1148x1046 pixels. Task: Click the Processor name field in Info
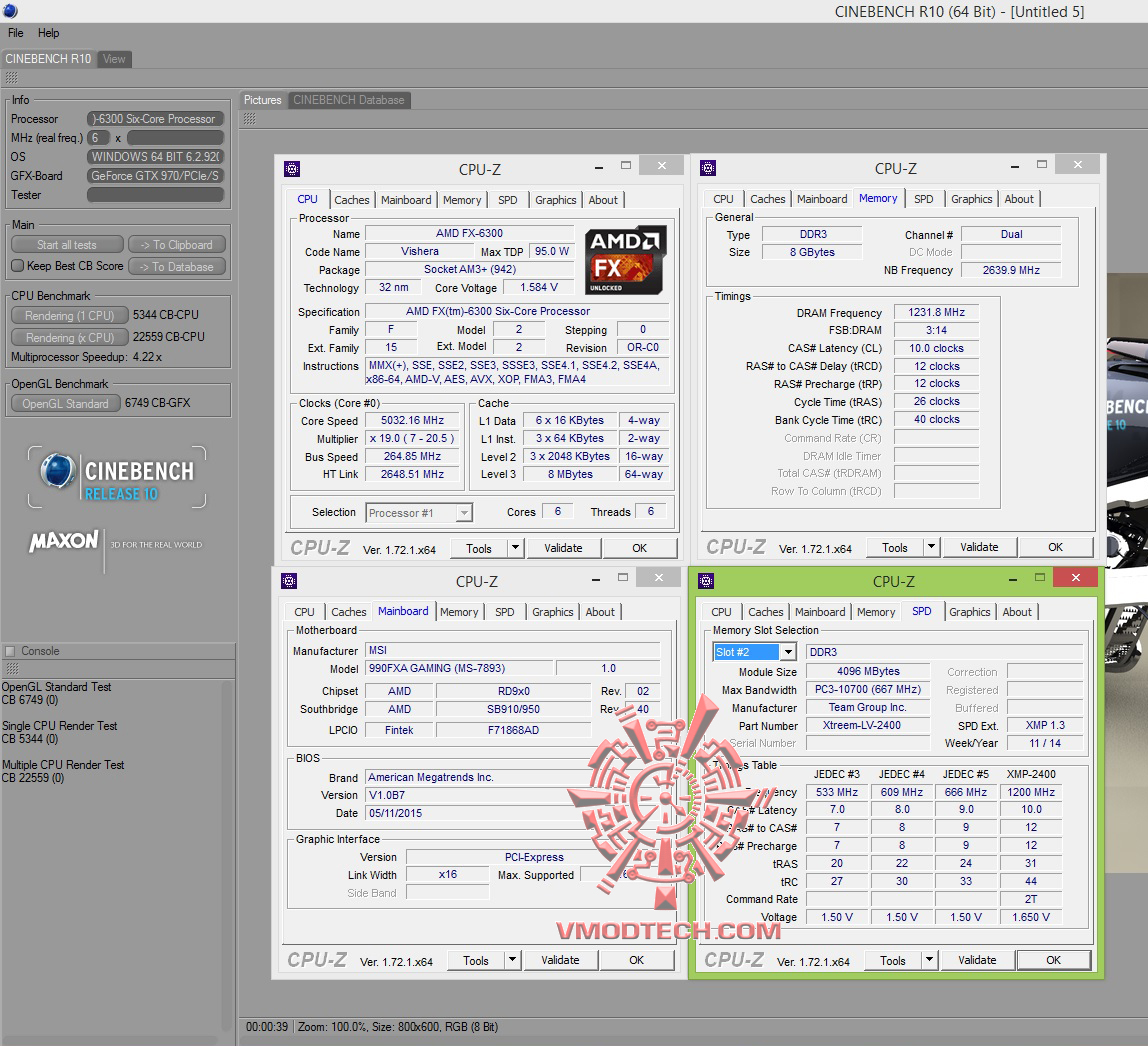155,119
